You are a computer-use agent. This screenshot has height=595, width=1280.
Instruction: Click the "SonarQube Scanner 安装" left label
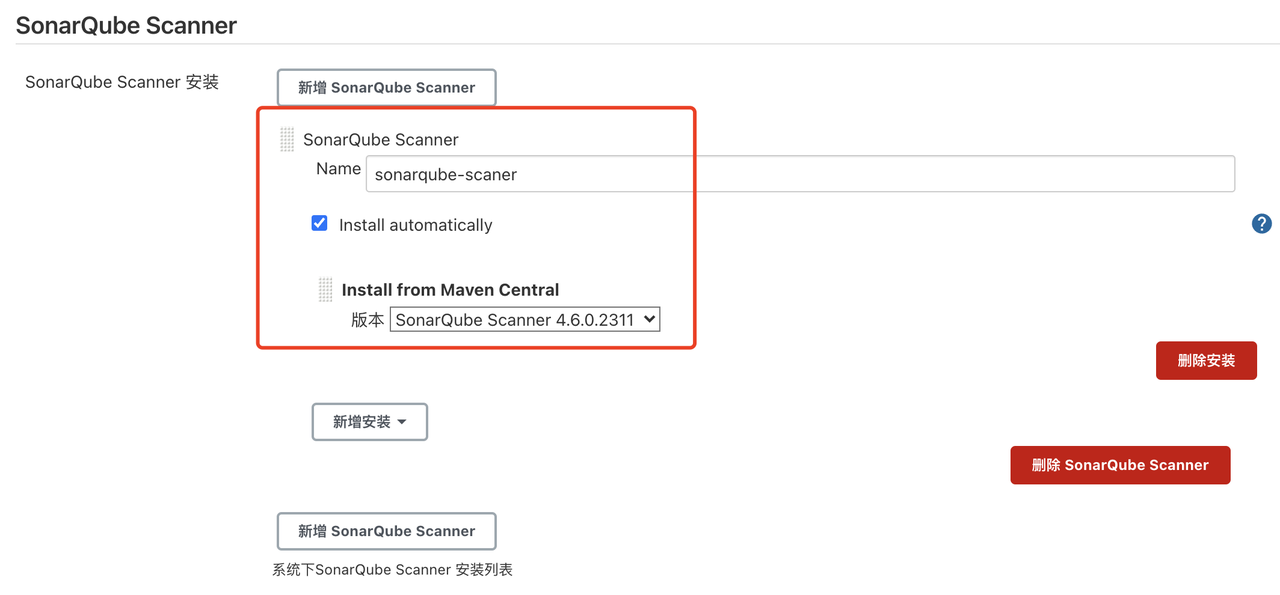click(x=122, y=82)
